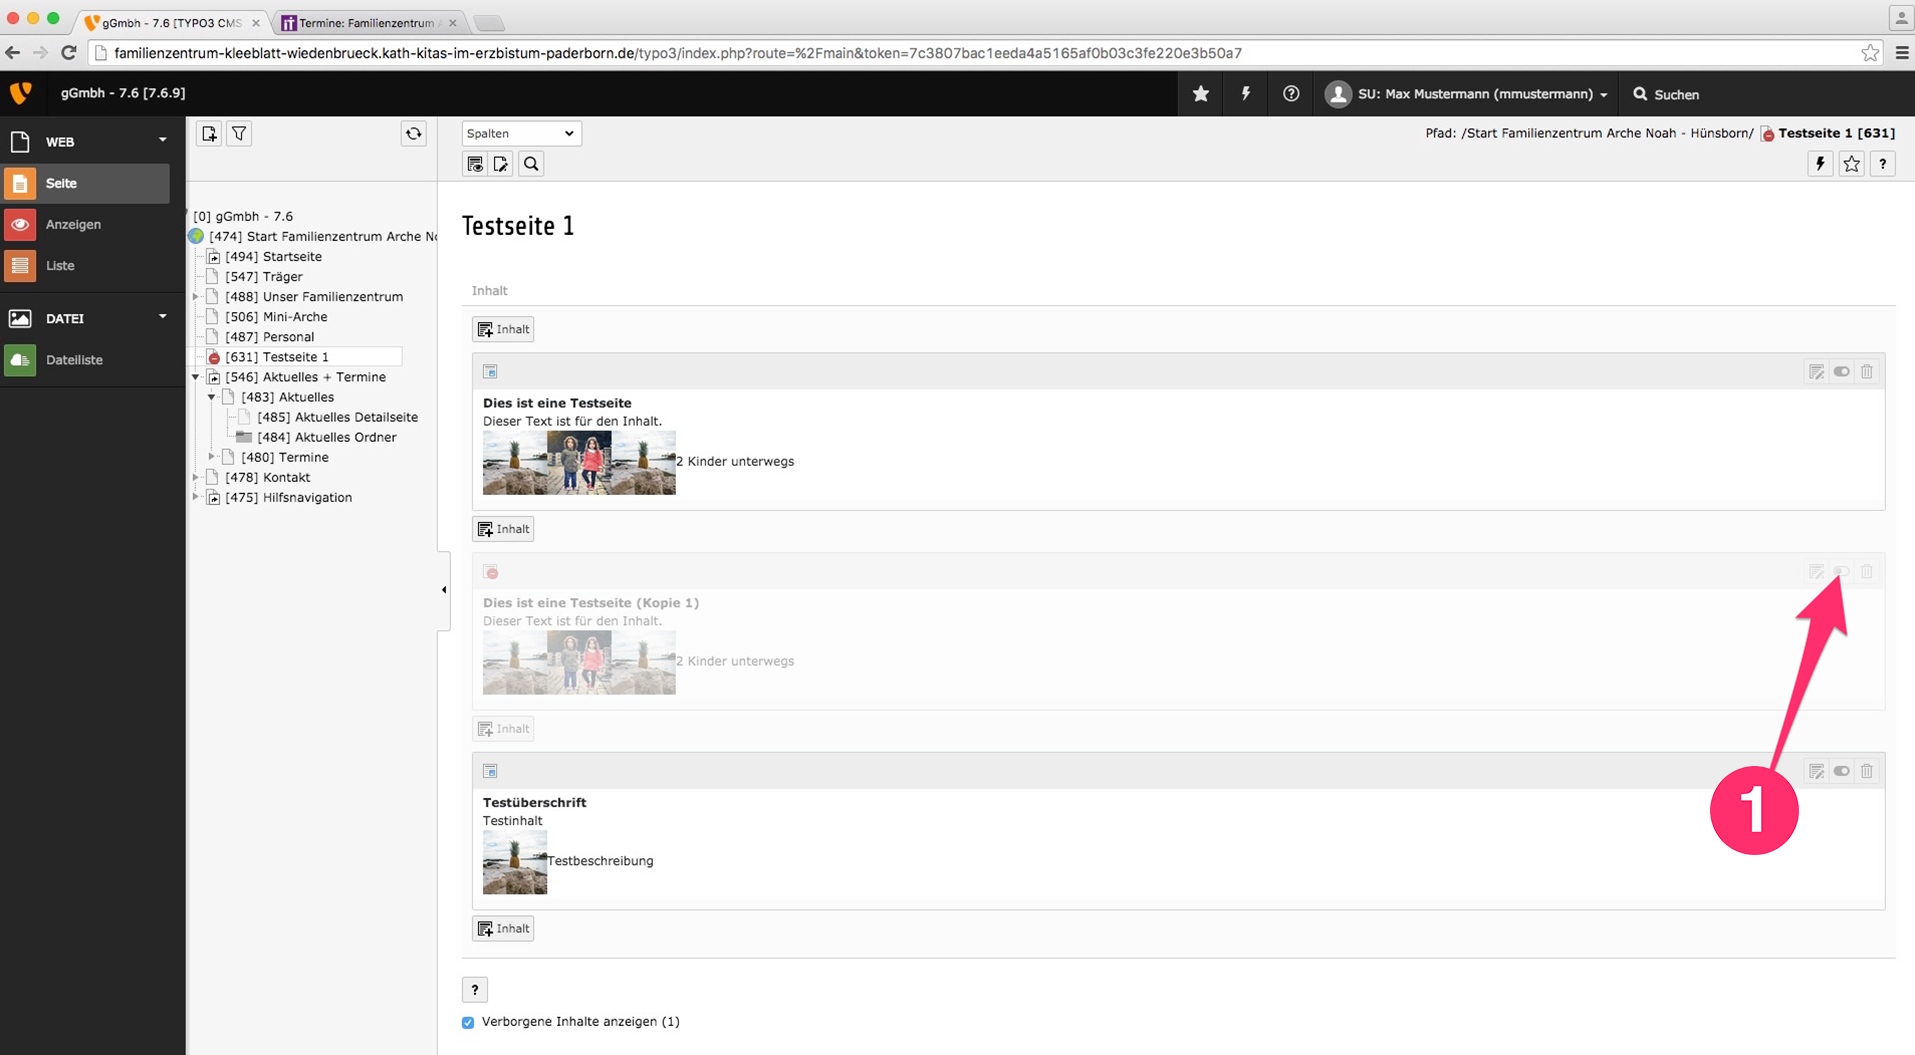The width and height of the screenshot is (1915, 1055).
Task: Open the bookmarks star in top bar
Action: coord(1201,94)
